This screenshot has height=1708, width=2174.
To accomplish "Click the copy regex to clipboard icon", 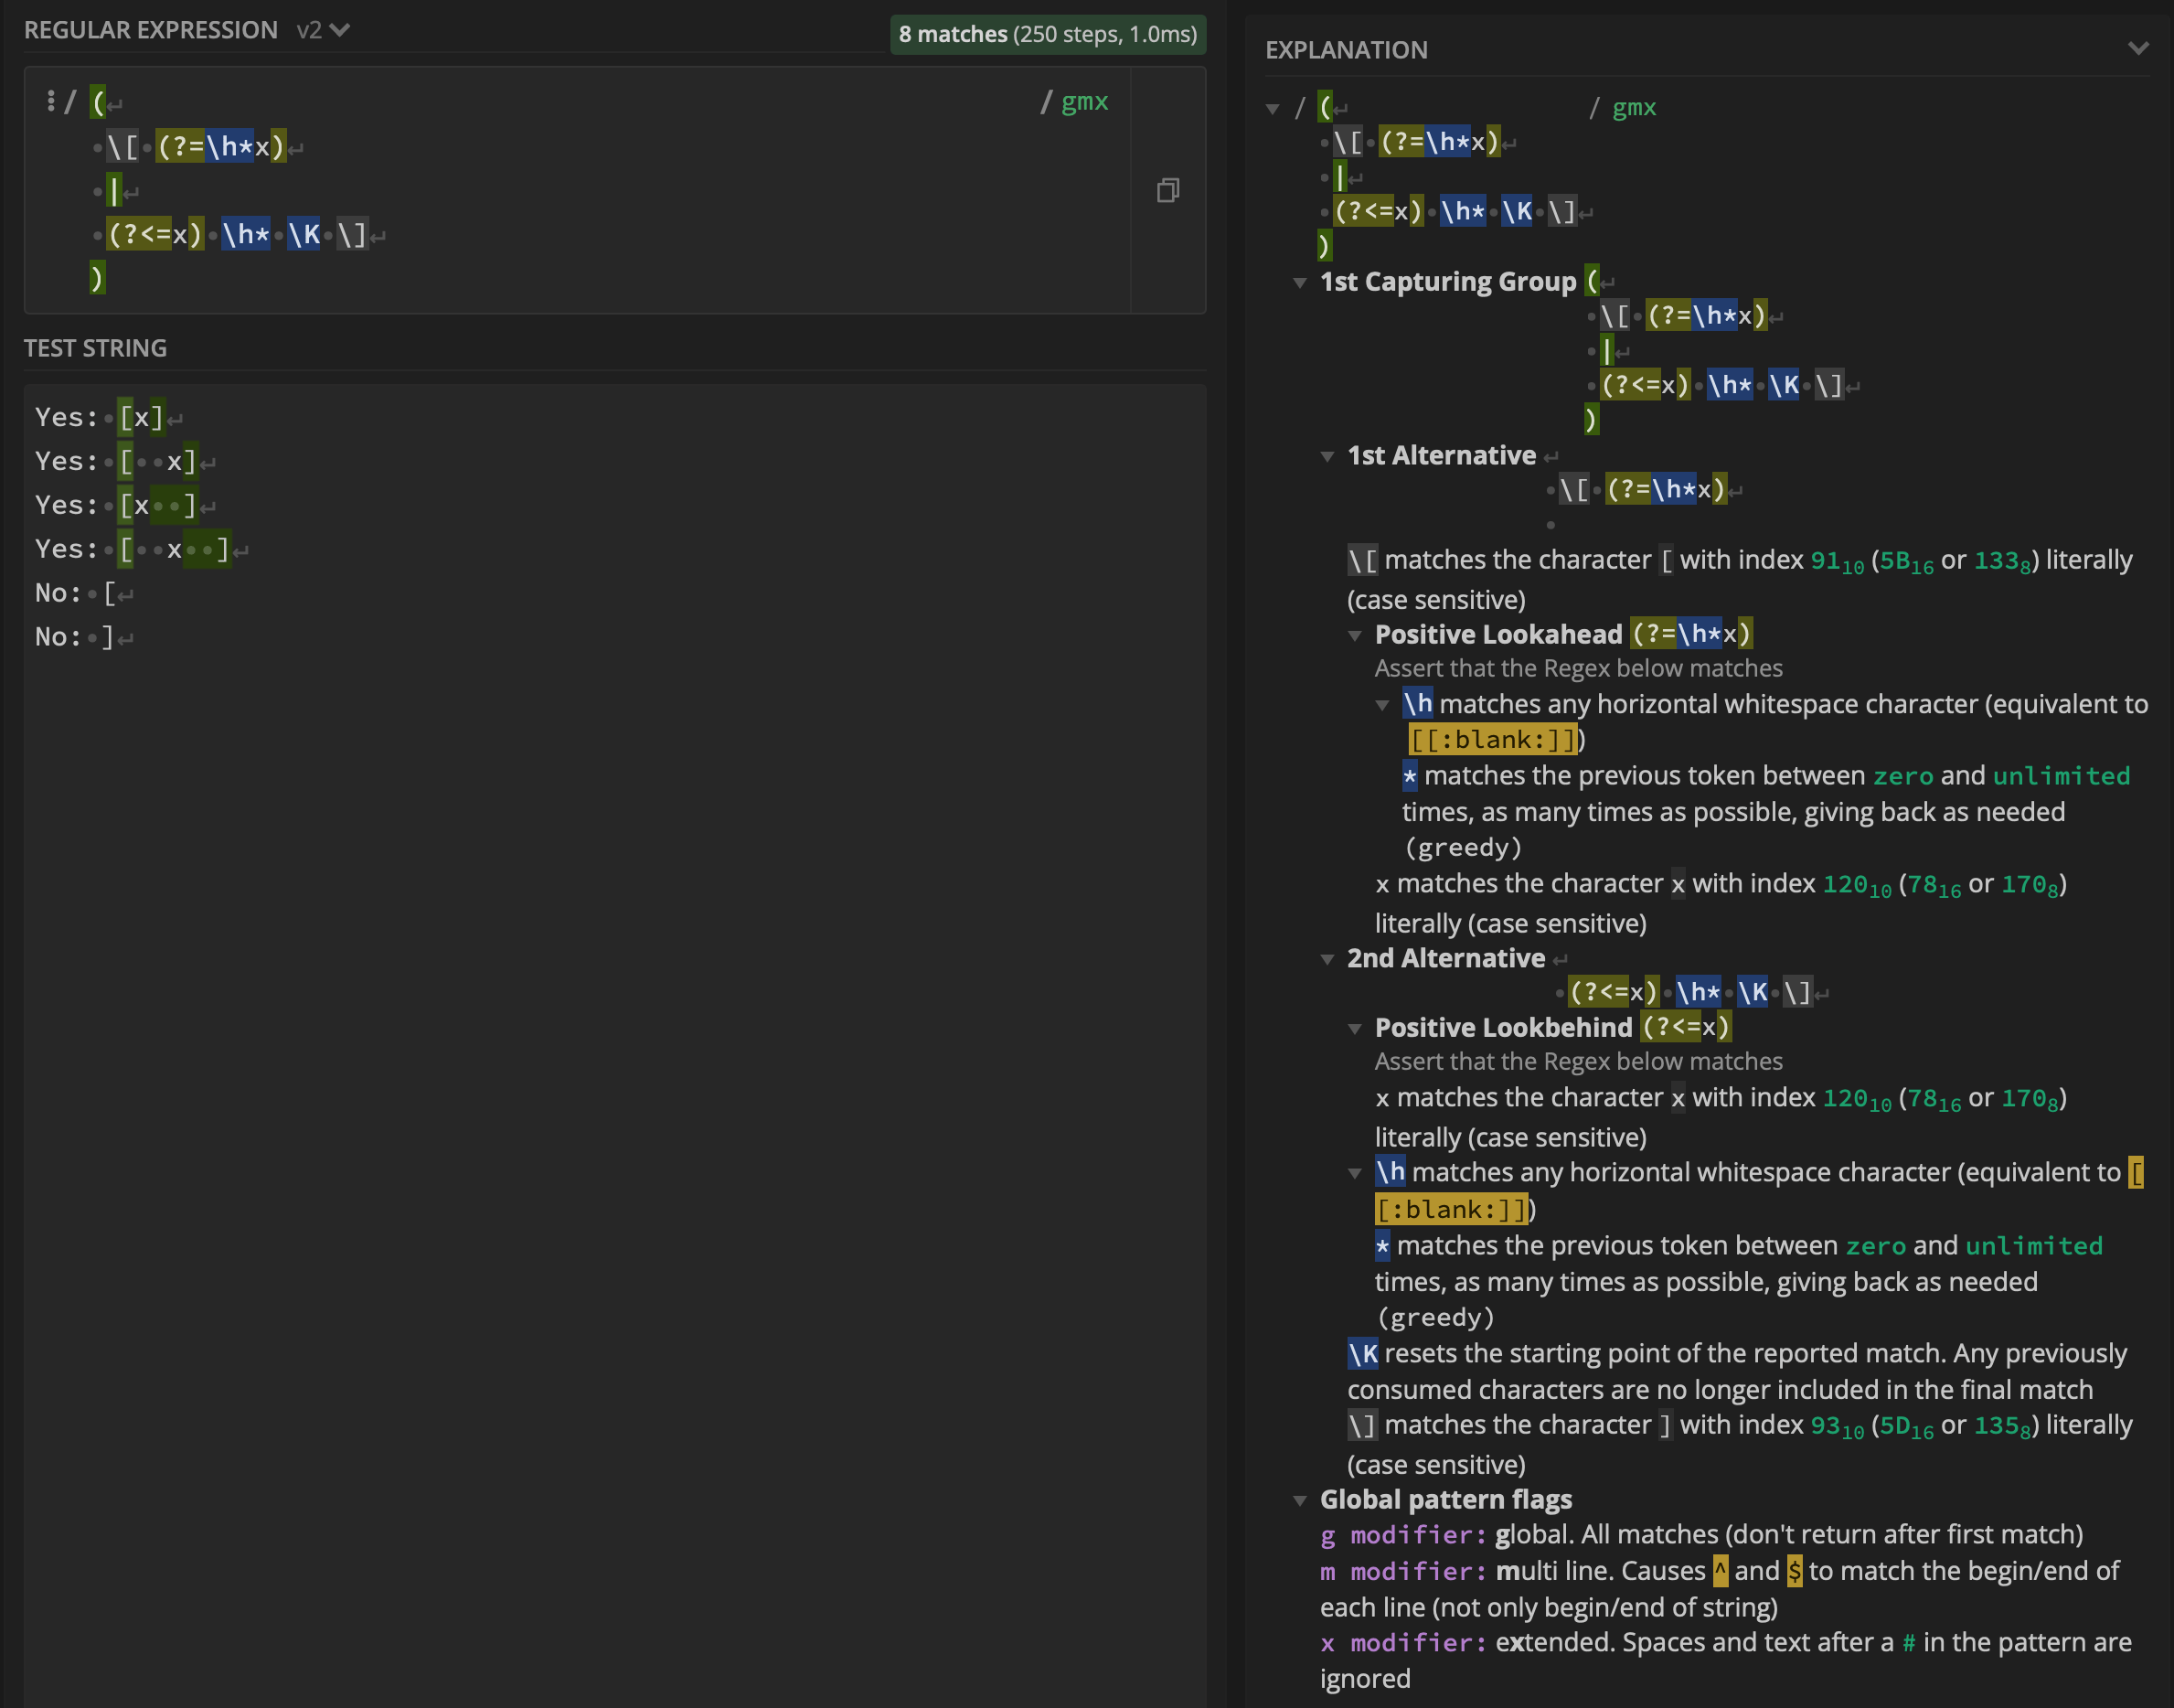I will 1167,190.
